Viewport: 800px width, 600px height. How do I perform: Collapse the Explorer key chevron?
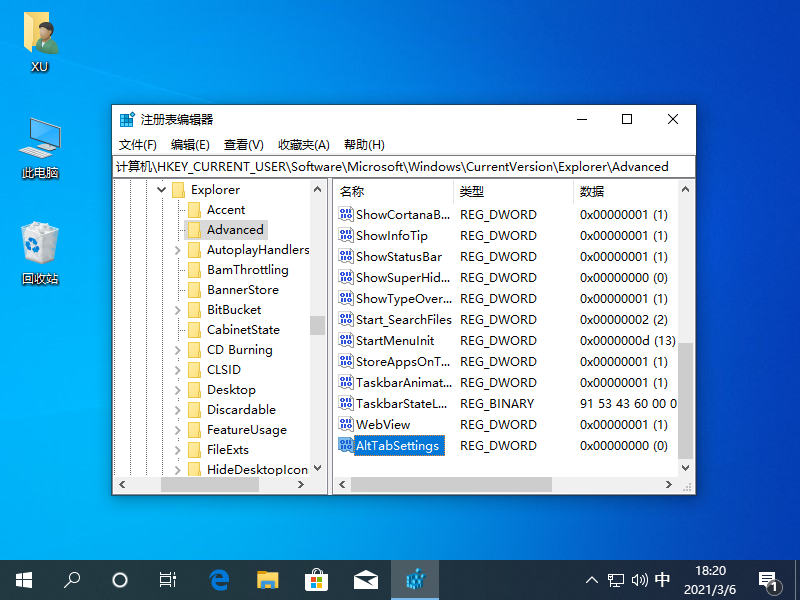[161, 189]
